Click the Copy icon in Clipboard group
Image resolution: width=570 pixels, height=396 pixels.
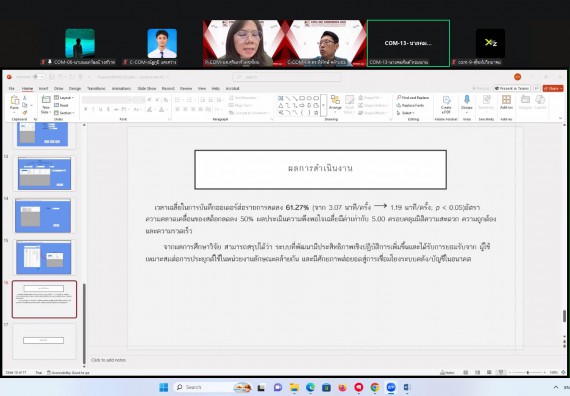coord(25,105)
